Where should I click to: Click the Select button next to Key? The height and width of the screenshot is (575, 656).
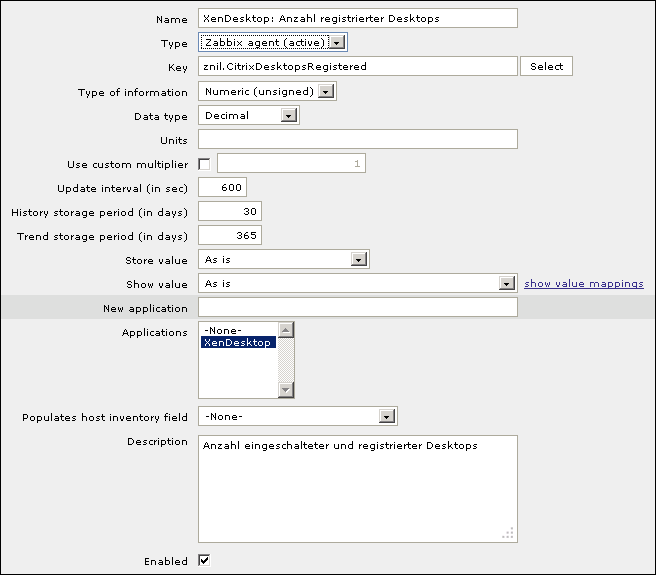(x=546, y=67)
